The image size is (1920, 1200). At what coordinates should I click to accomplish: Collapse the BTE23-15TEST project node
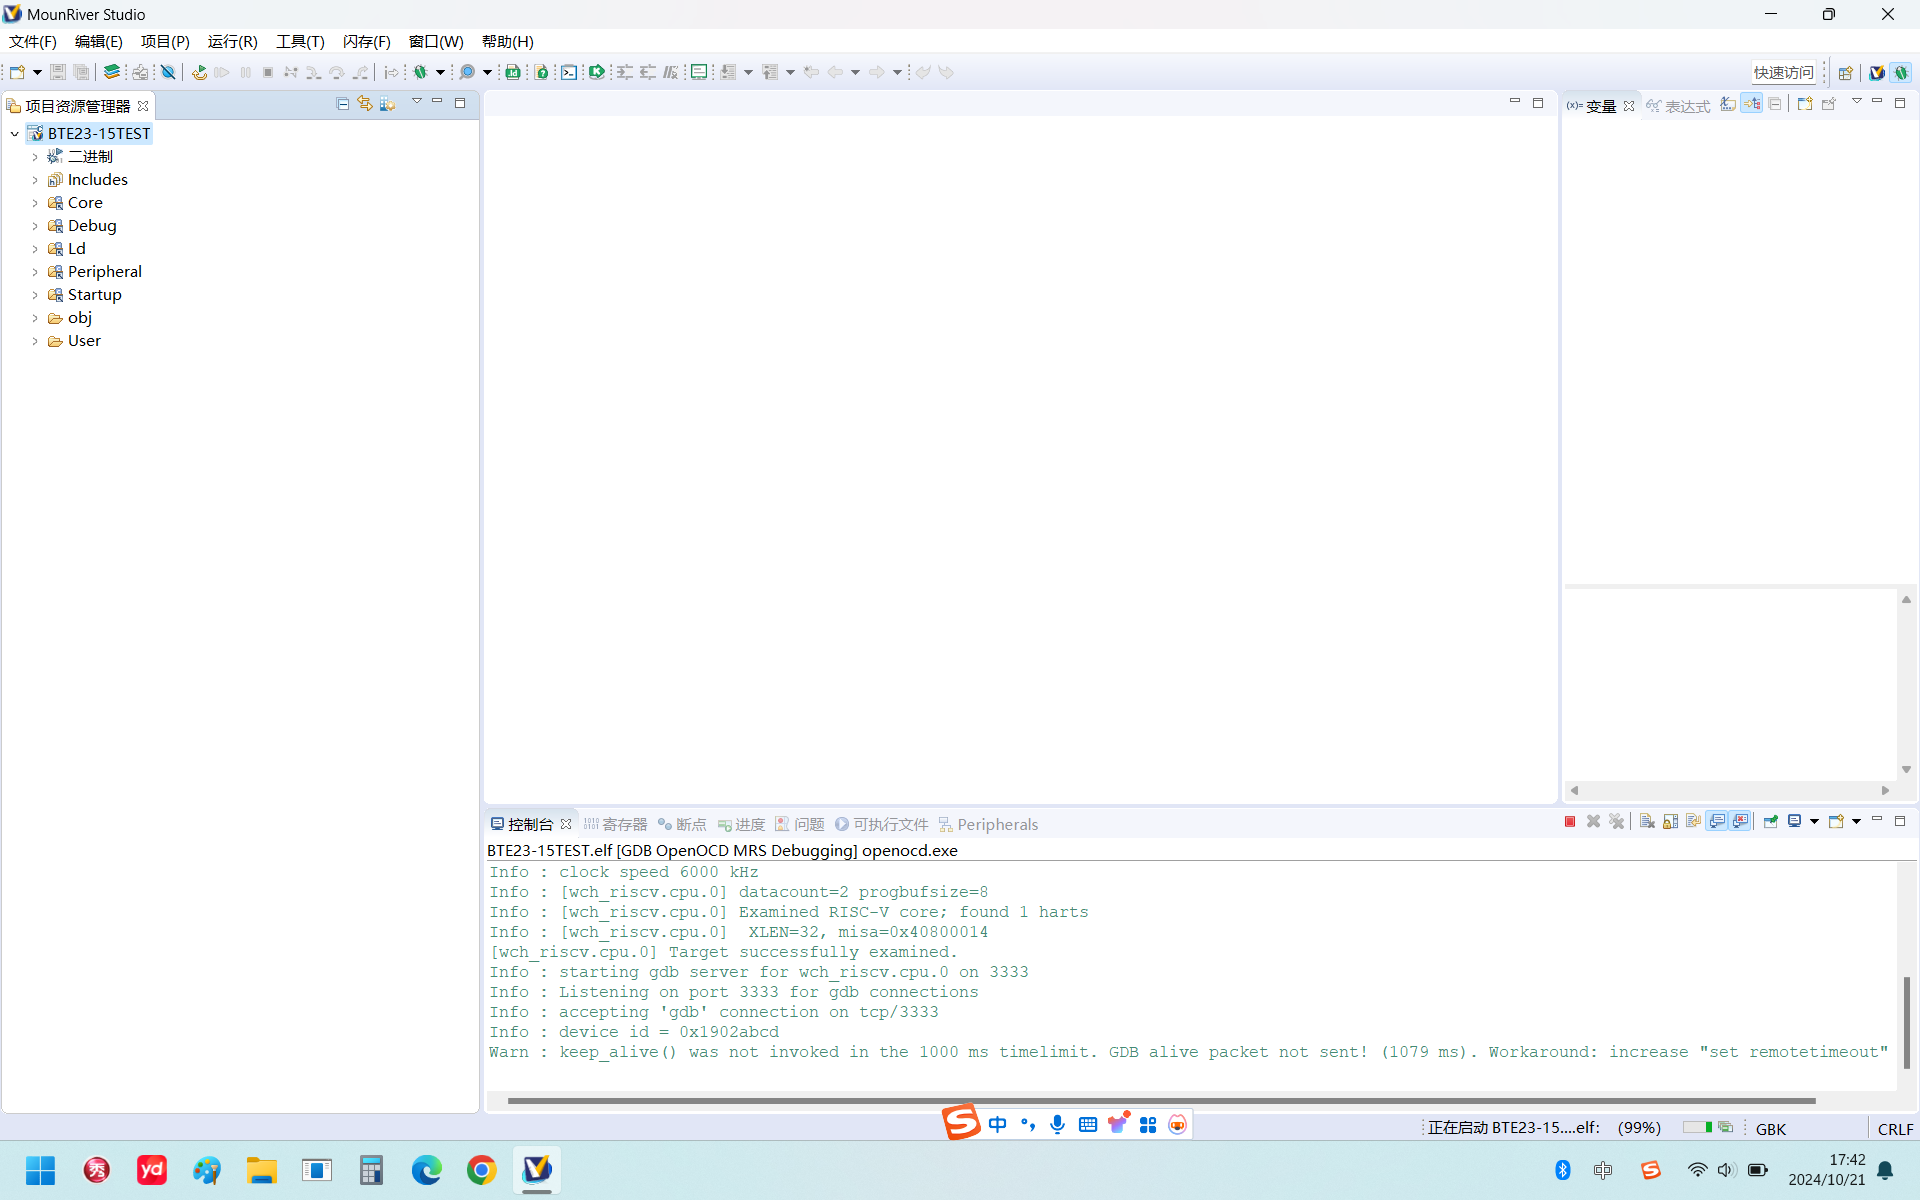[15, 134]
